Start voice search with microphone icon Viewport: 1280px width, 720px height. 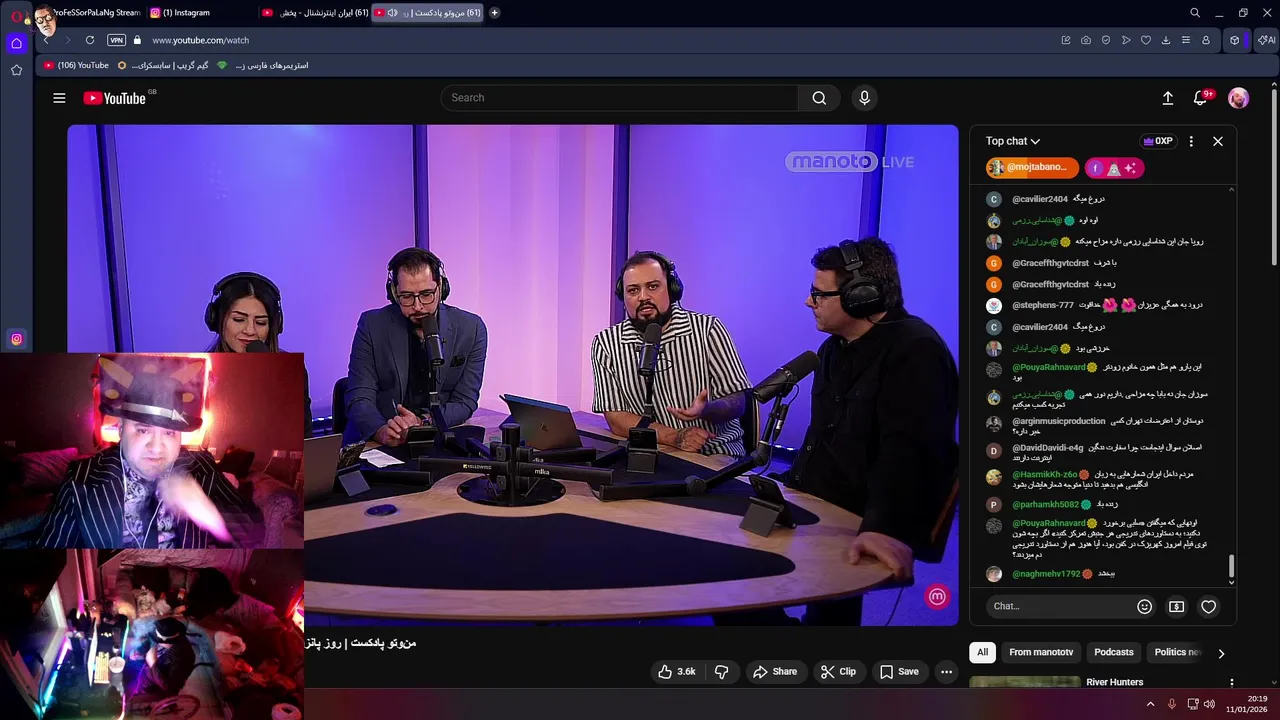point(865,98)
